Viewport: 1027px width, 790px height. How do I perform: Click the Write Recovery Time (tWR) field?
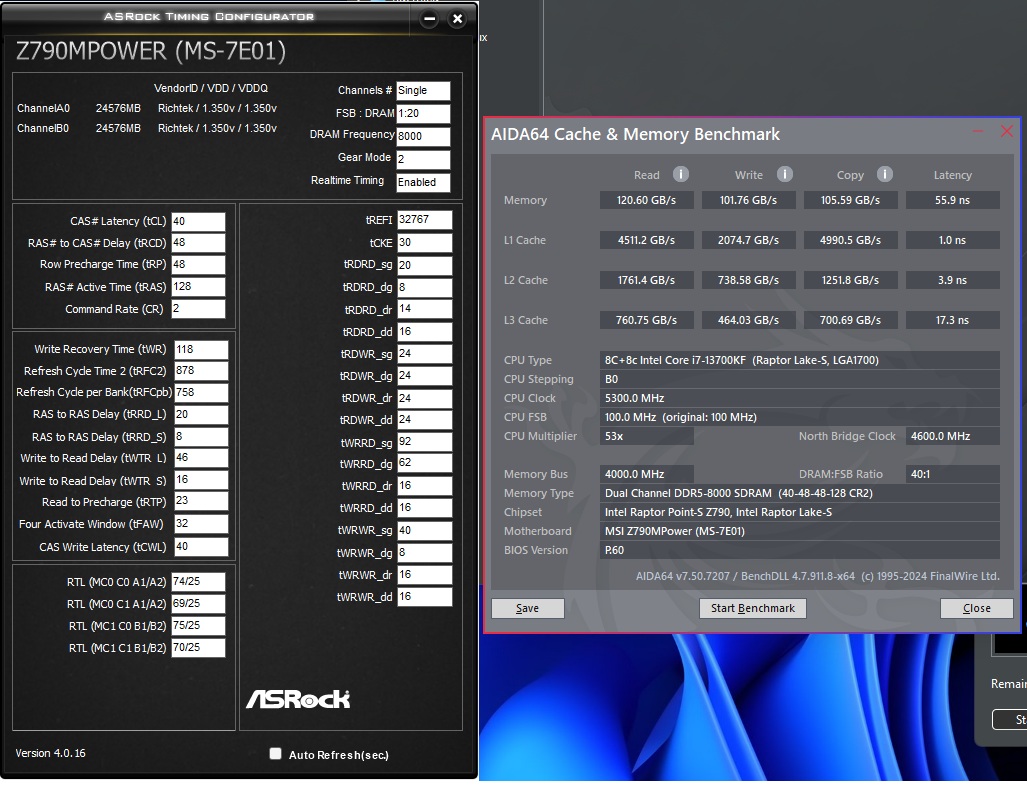coord(201,349)
